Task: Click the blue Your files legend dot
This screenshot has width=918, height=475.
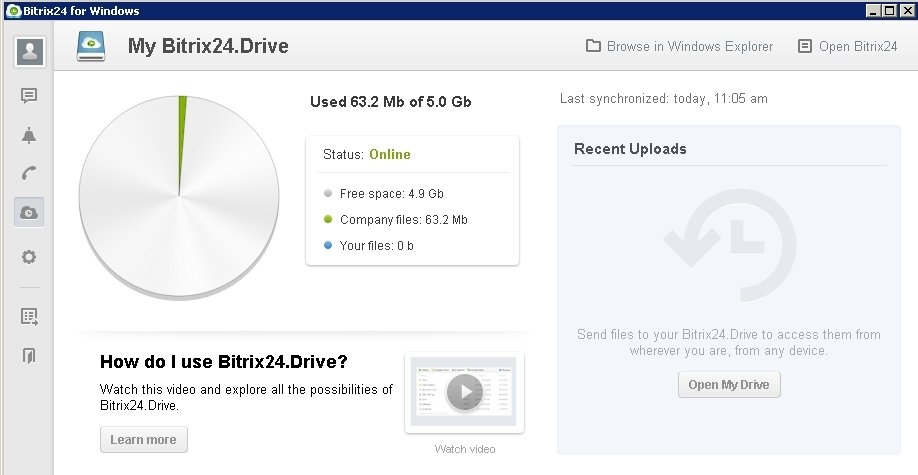Action: coord(328,245)
